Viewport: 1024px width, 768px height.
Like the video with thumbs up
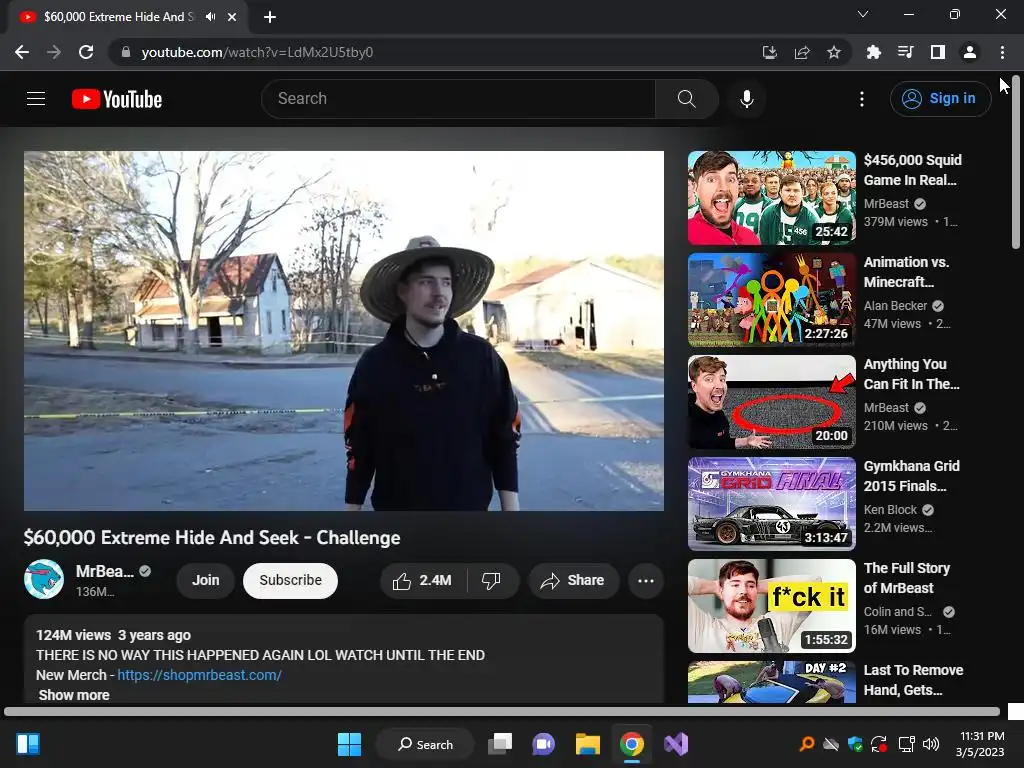point(423,581)
